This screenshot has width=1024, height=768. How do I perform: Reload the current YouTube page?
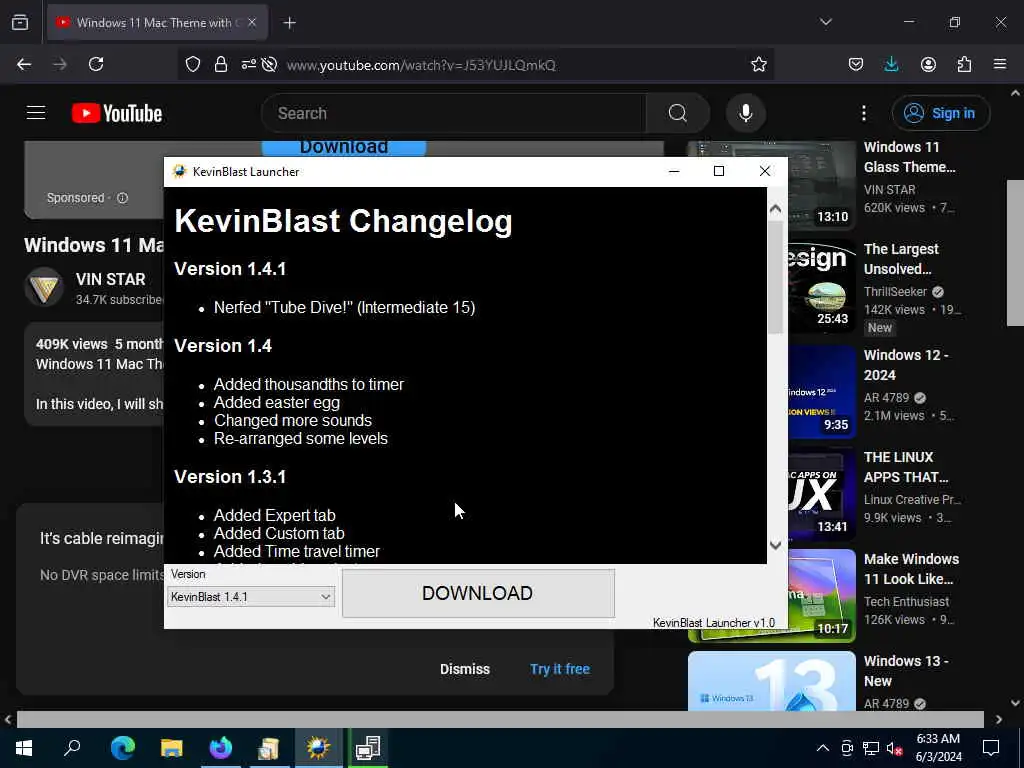point(96,64)
